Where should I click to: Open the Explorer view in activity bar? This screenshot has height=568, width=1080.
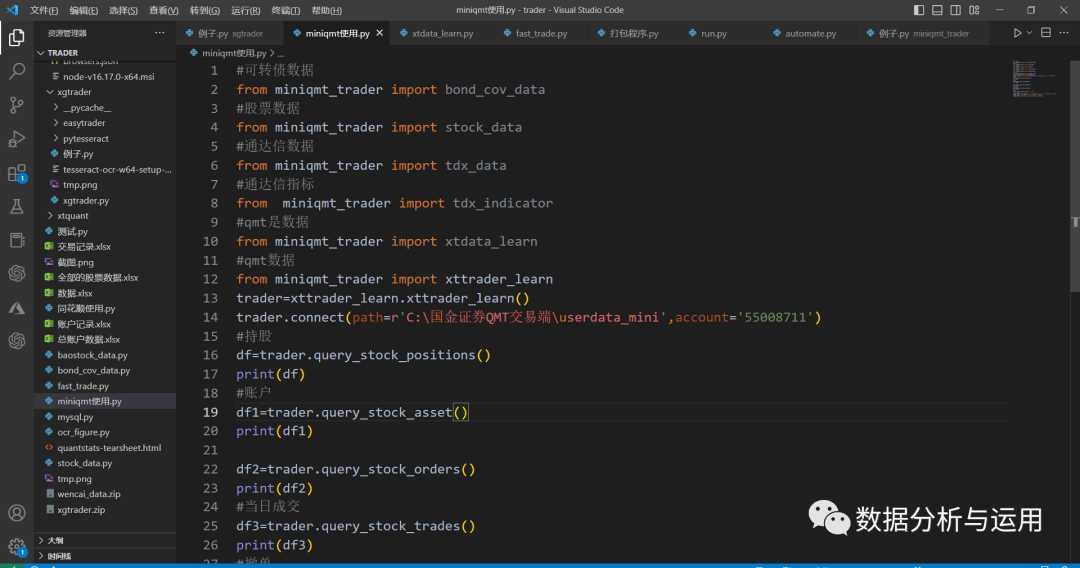[17, 37]
